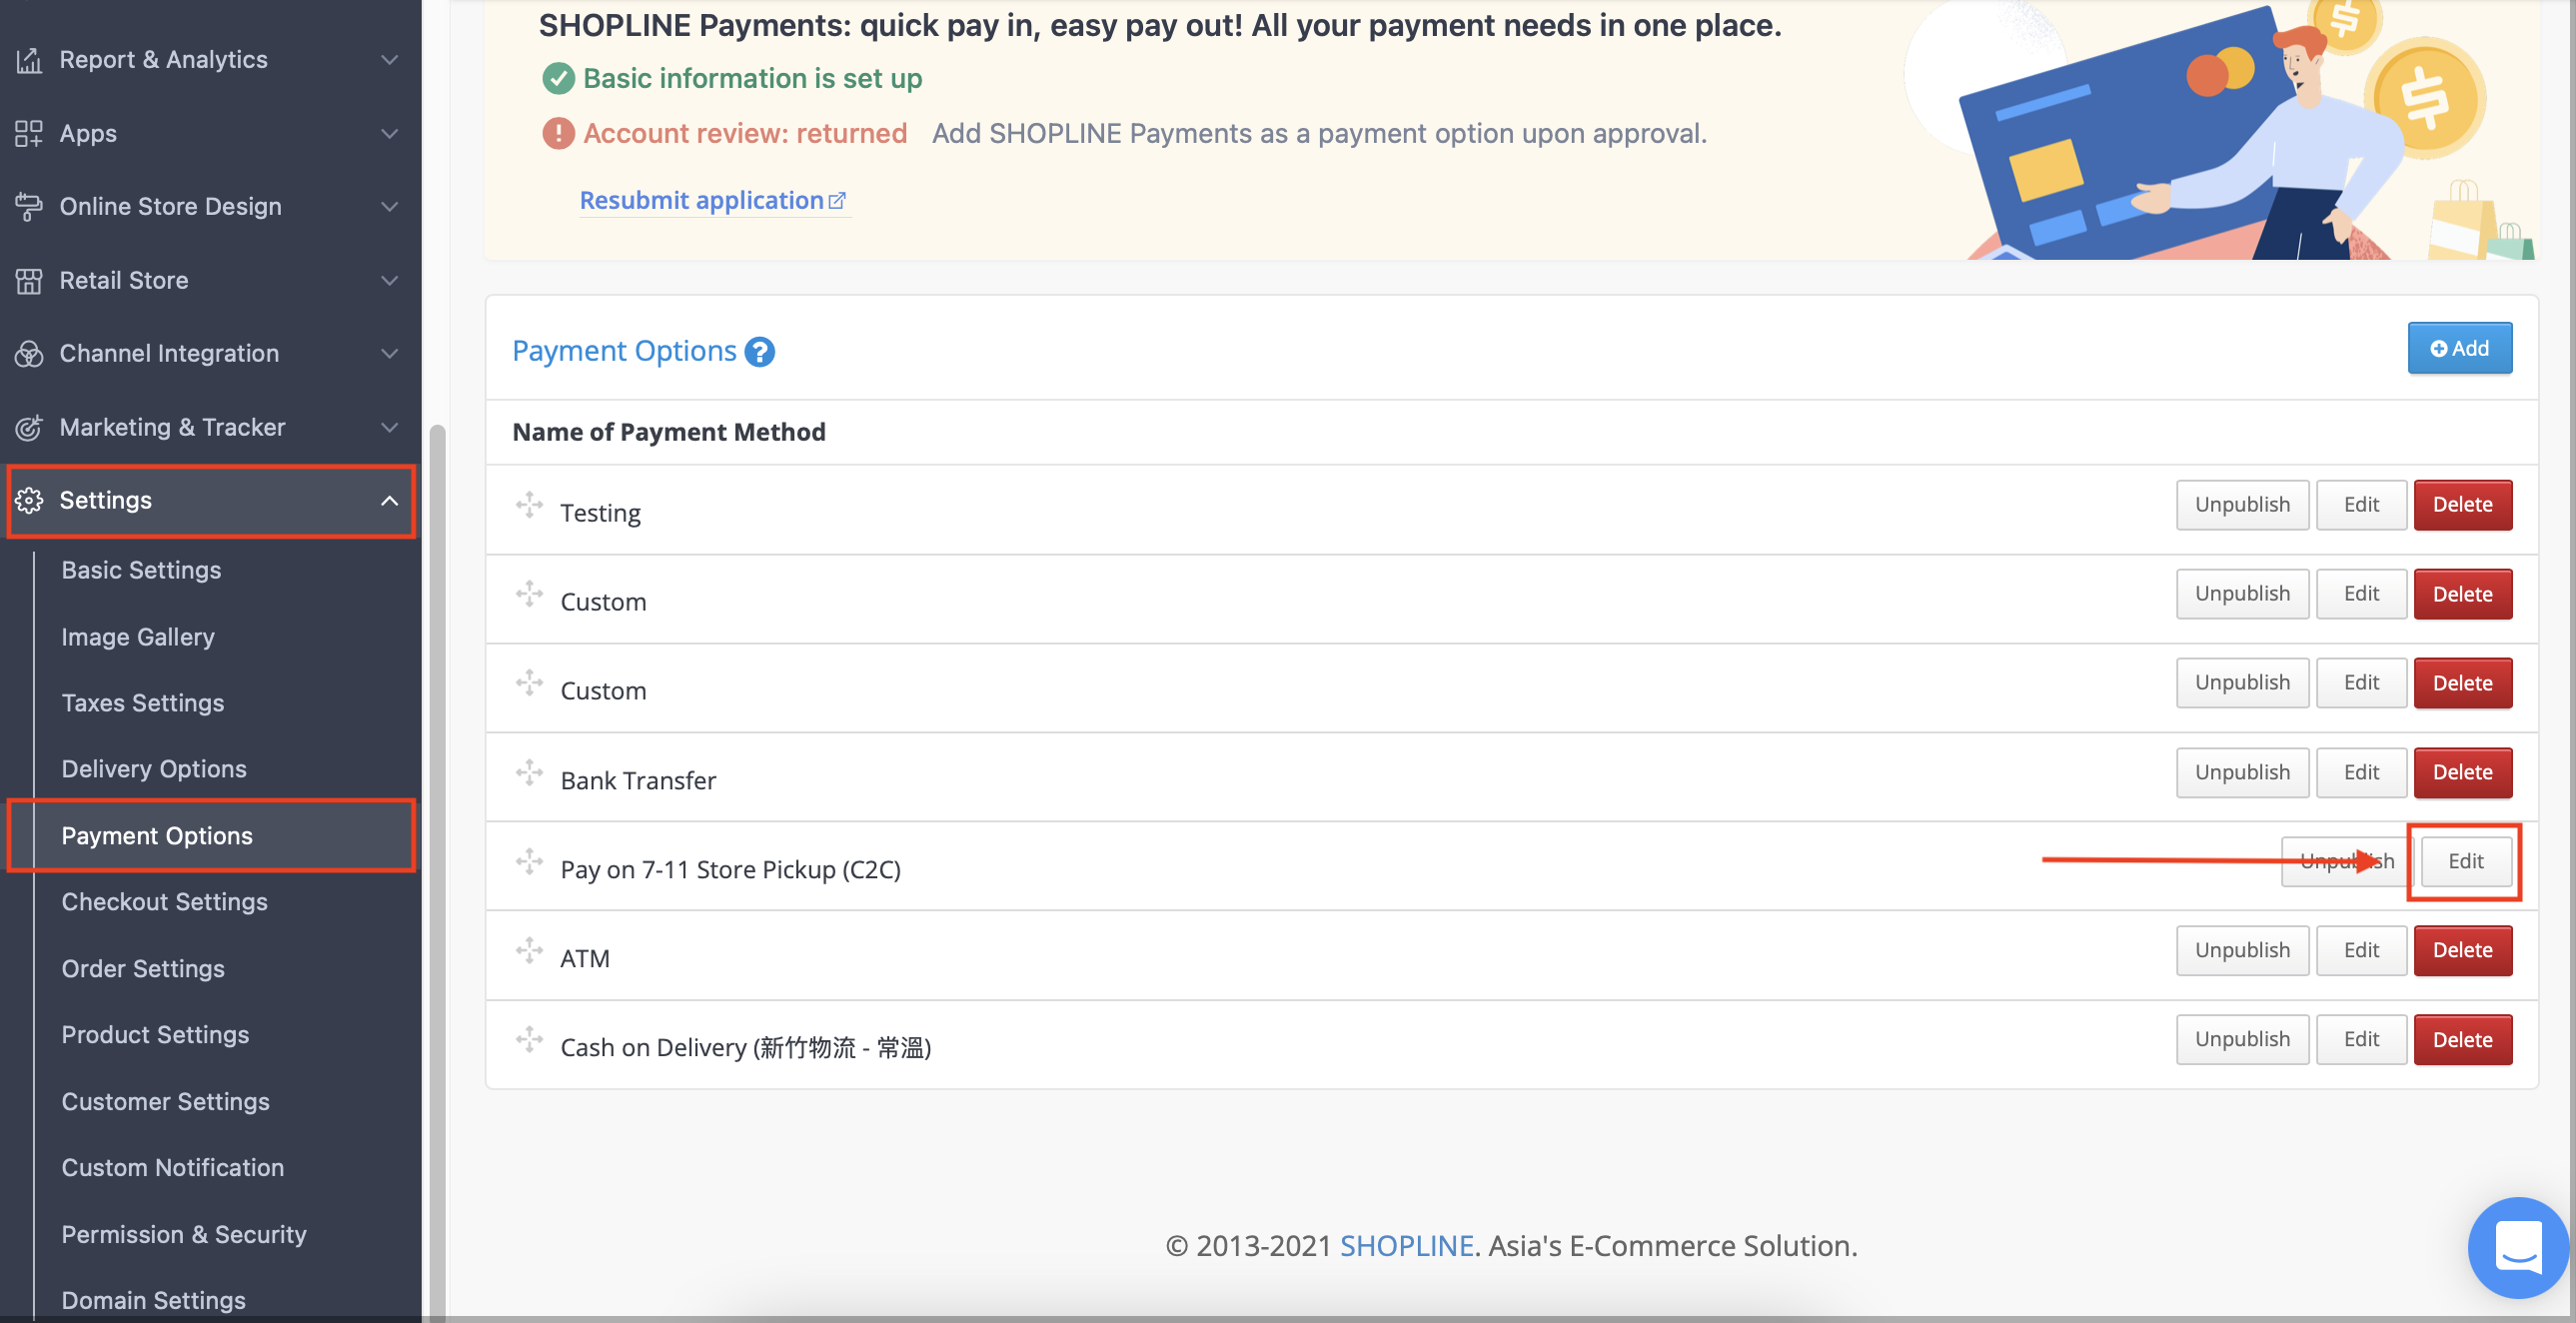Expand Channel Integration chevron

(390, 353)
